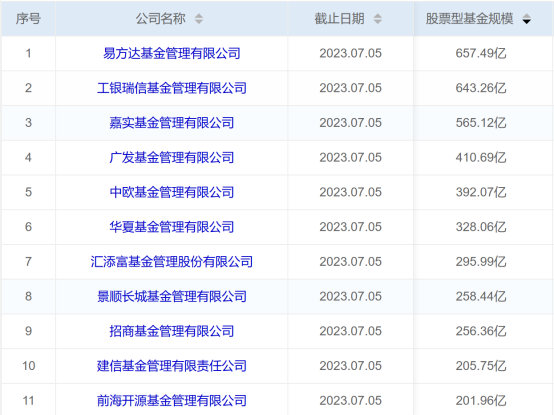Open 景顺长城基金管理有限公司 link
This screenshot has width=554, height=415.
172,296
